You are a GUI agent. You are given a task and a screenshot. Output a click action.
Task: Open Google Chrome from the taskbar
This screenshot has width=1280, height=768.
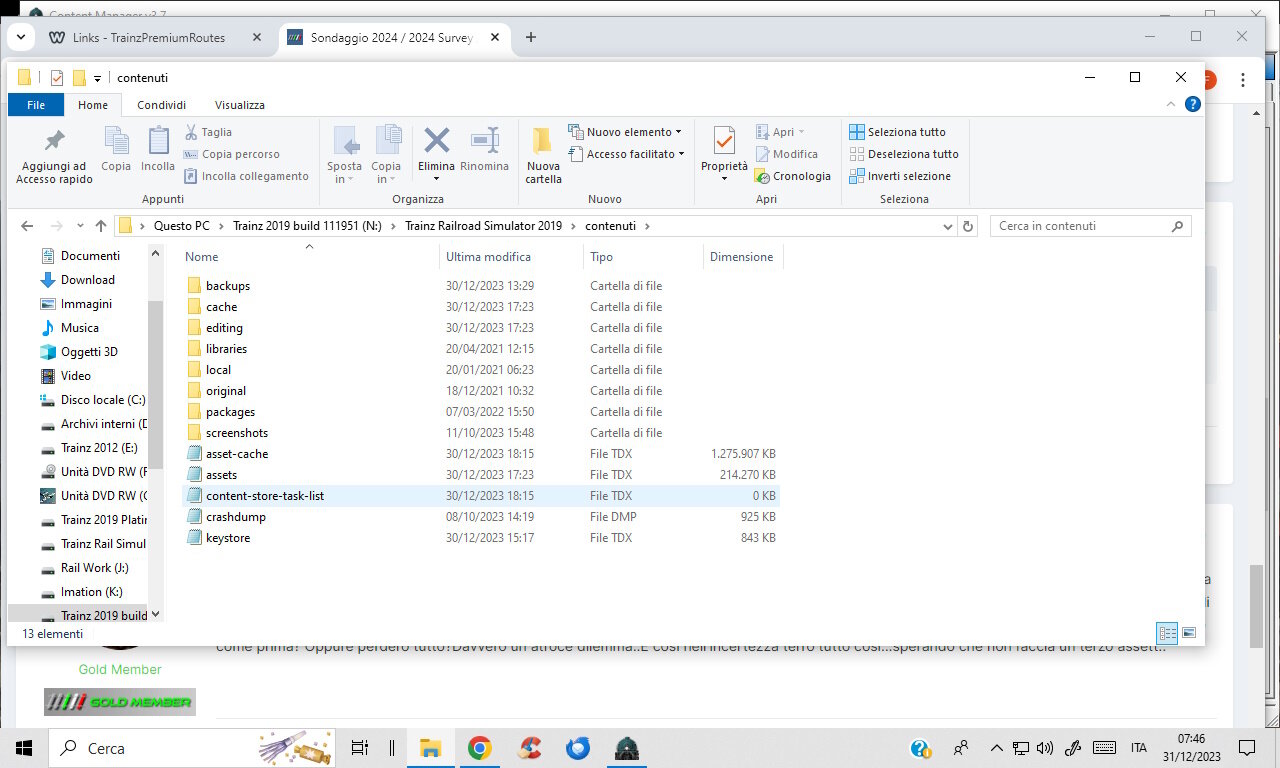479,748
